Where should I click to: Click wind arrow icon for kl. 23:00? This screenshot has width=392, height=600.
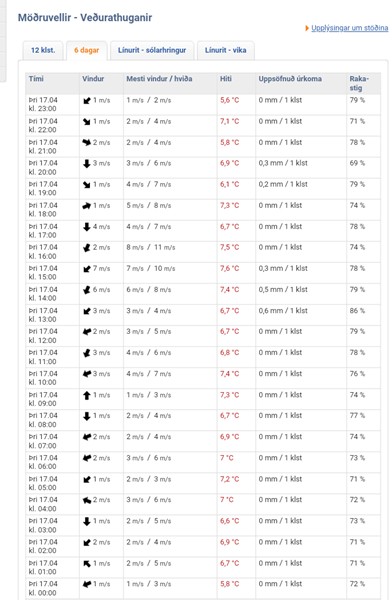(87, 101)
